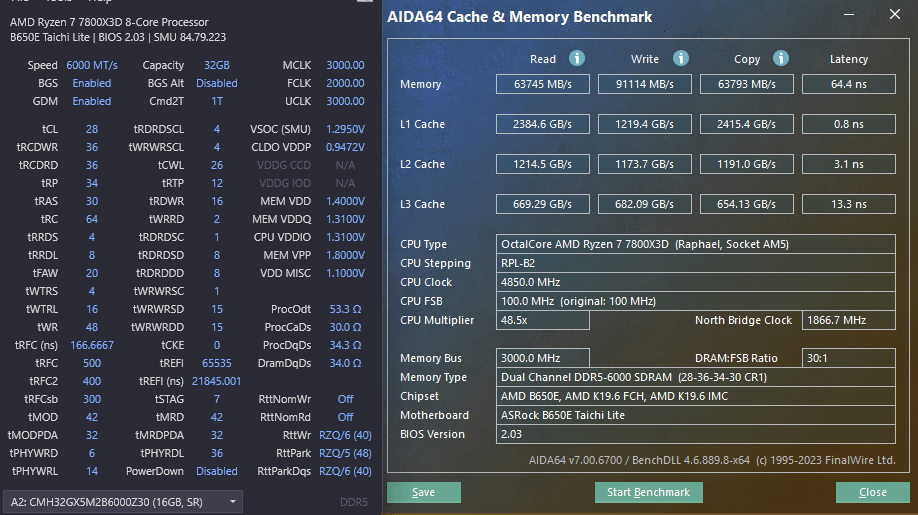
Task: Click the CPU Stepping RPL-B2 field
Action: [696, 263]
